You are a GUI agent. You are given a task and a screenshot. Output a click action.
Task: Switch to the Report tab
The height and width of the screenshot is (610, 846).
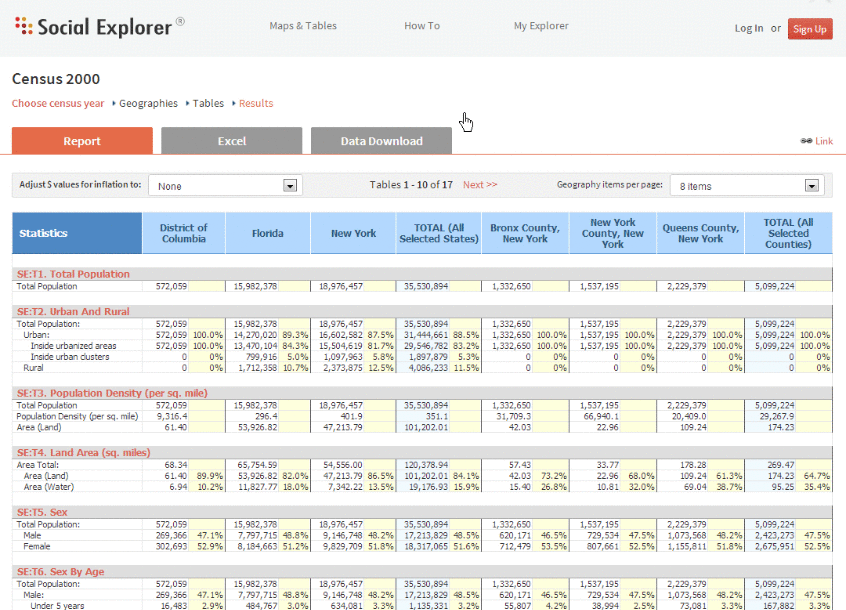pyautogui.click(x=82, y=141)
